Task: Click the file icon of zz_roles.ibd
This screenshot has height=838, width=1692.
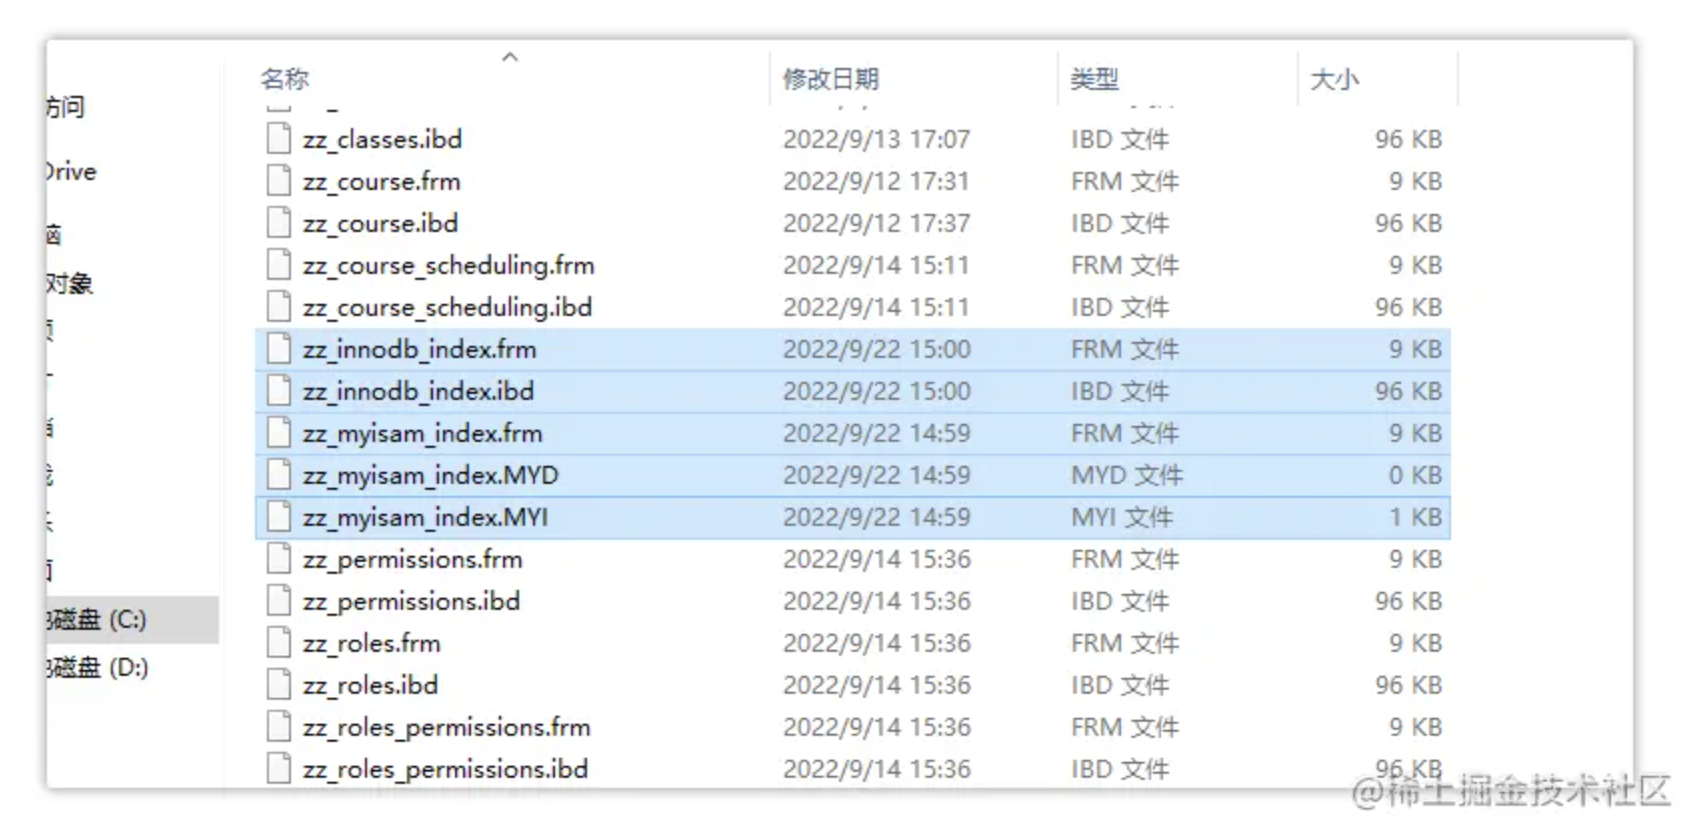Action: tap(279, 684)
